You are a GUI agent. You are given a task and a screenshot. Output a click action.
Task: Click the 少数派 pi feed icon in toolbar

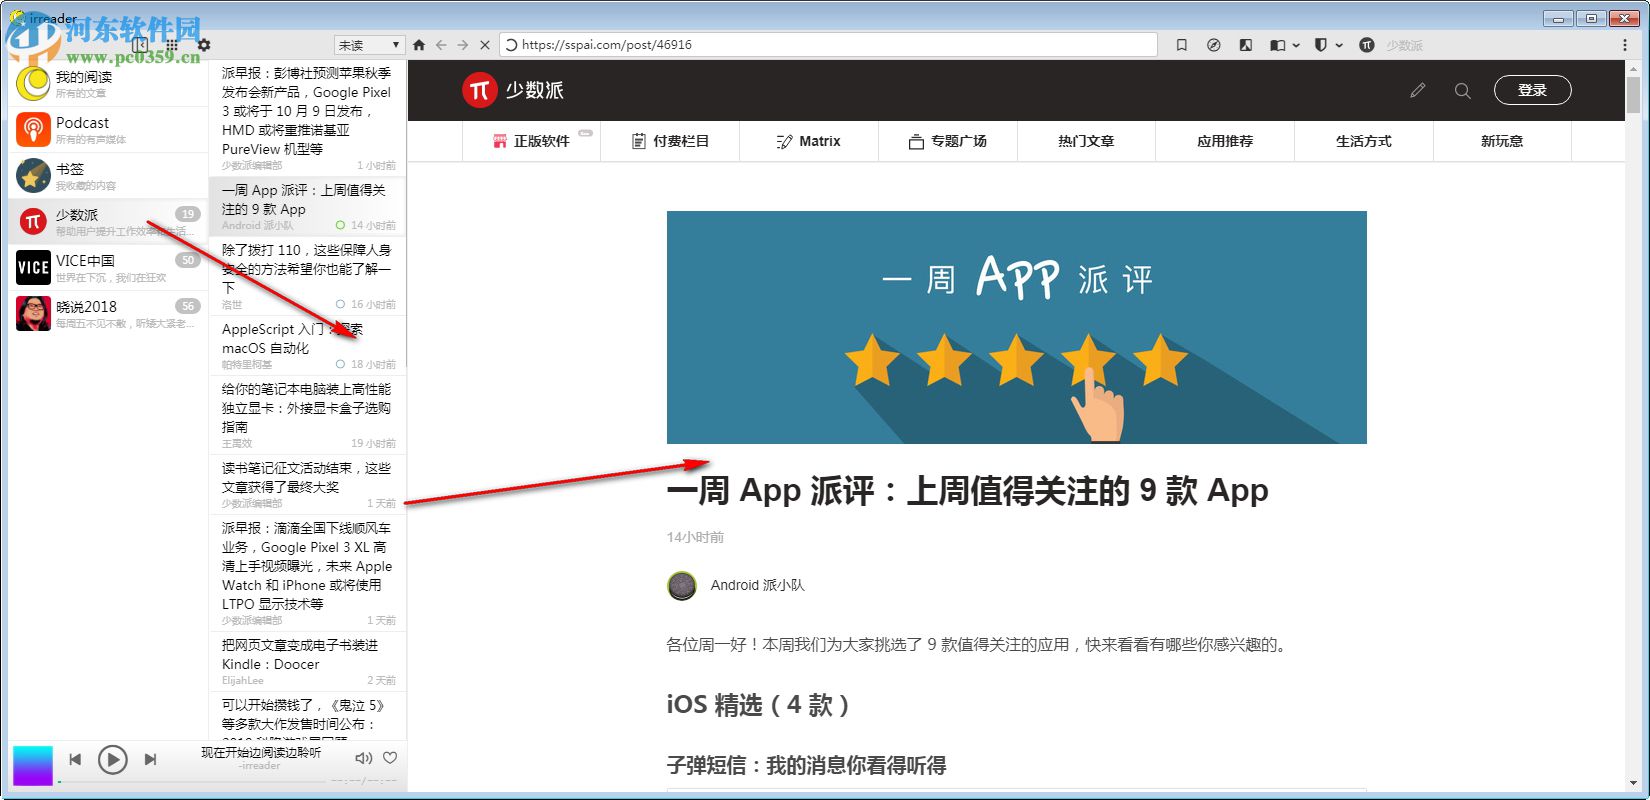click(1367, 45)
